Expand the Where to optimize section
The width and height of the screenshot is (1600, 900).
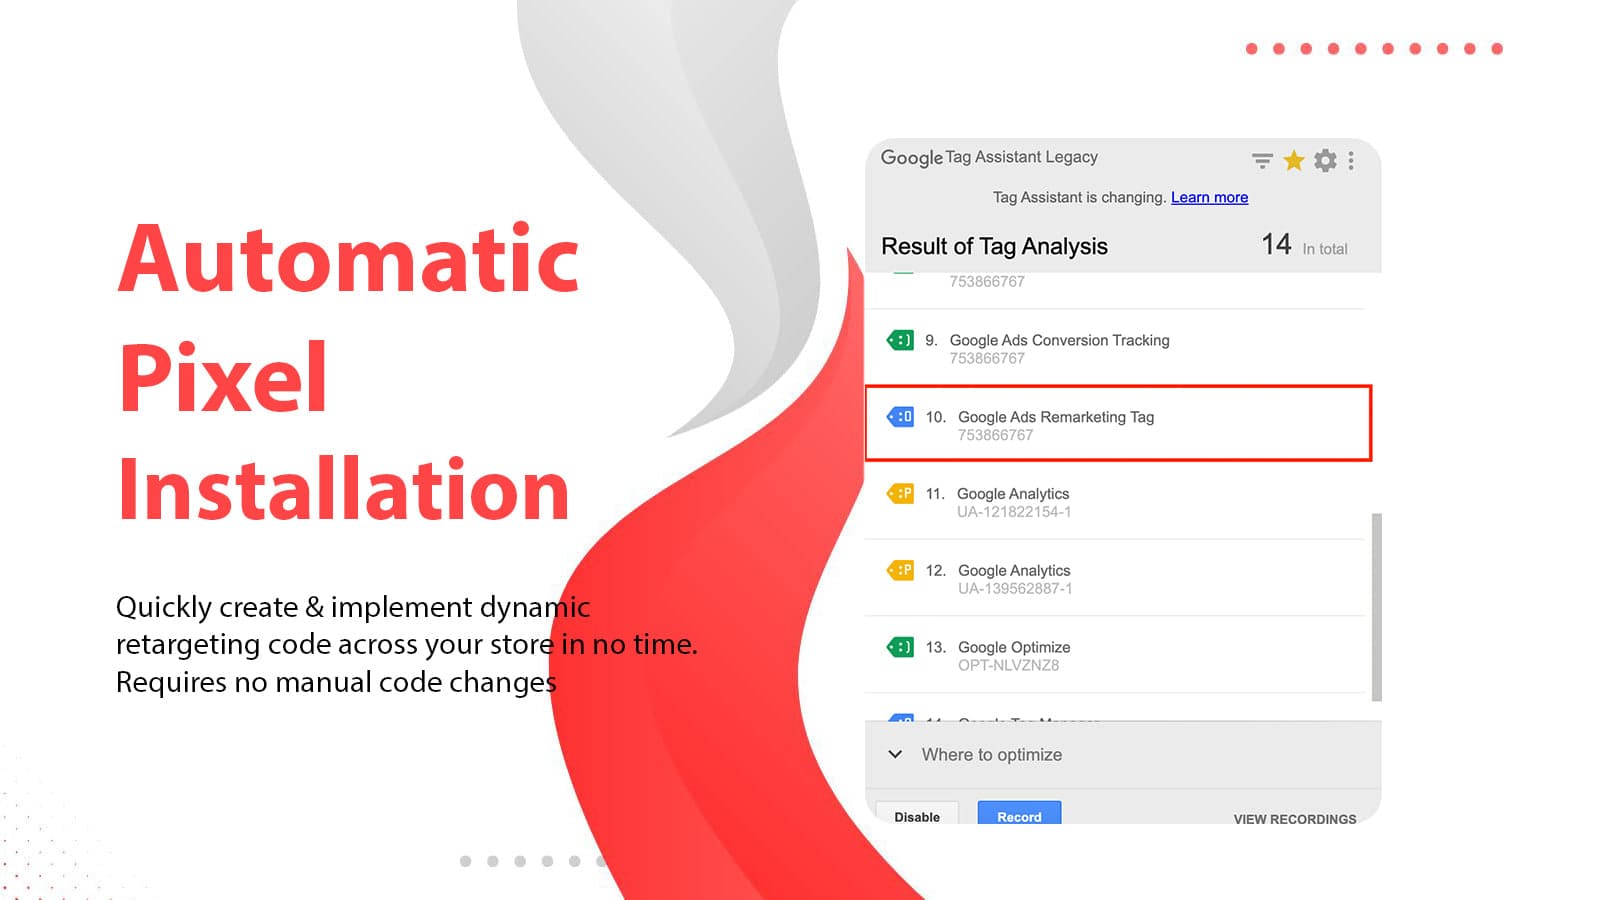pos(895,754)
